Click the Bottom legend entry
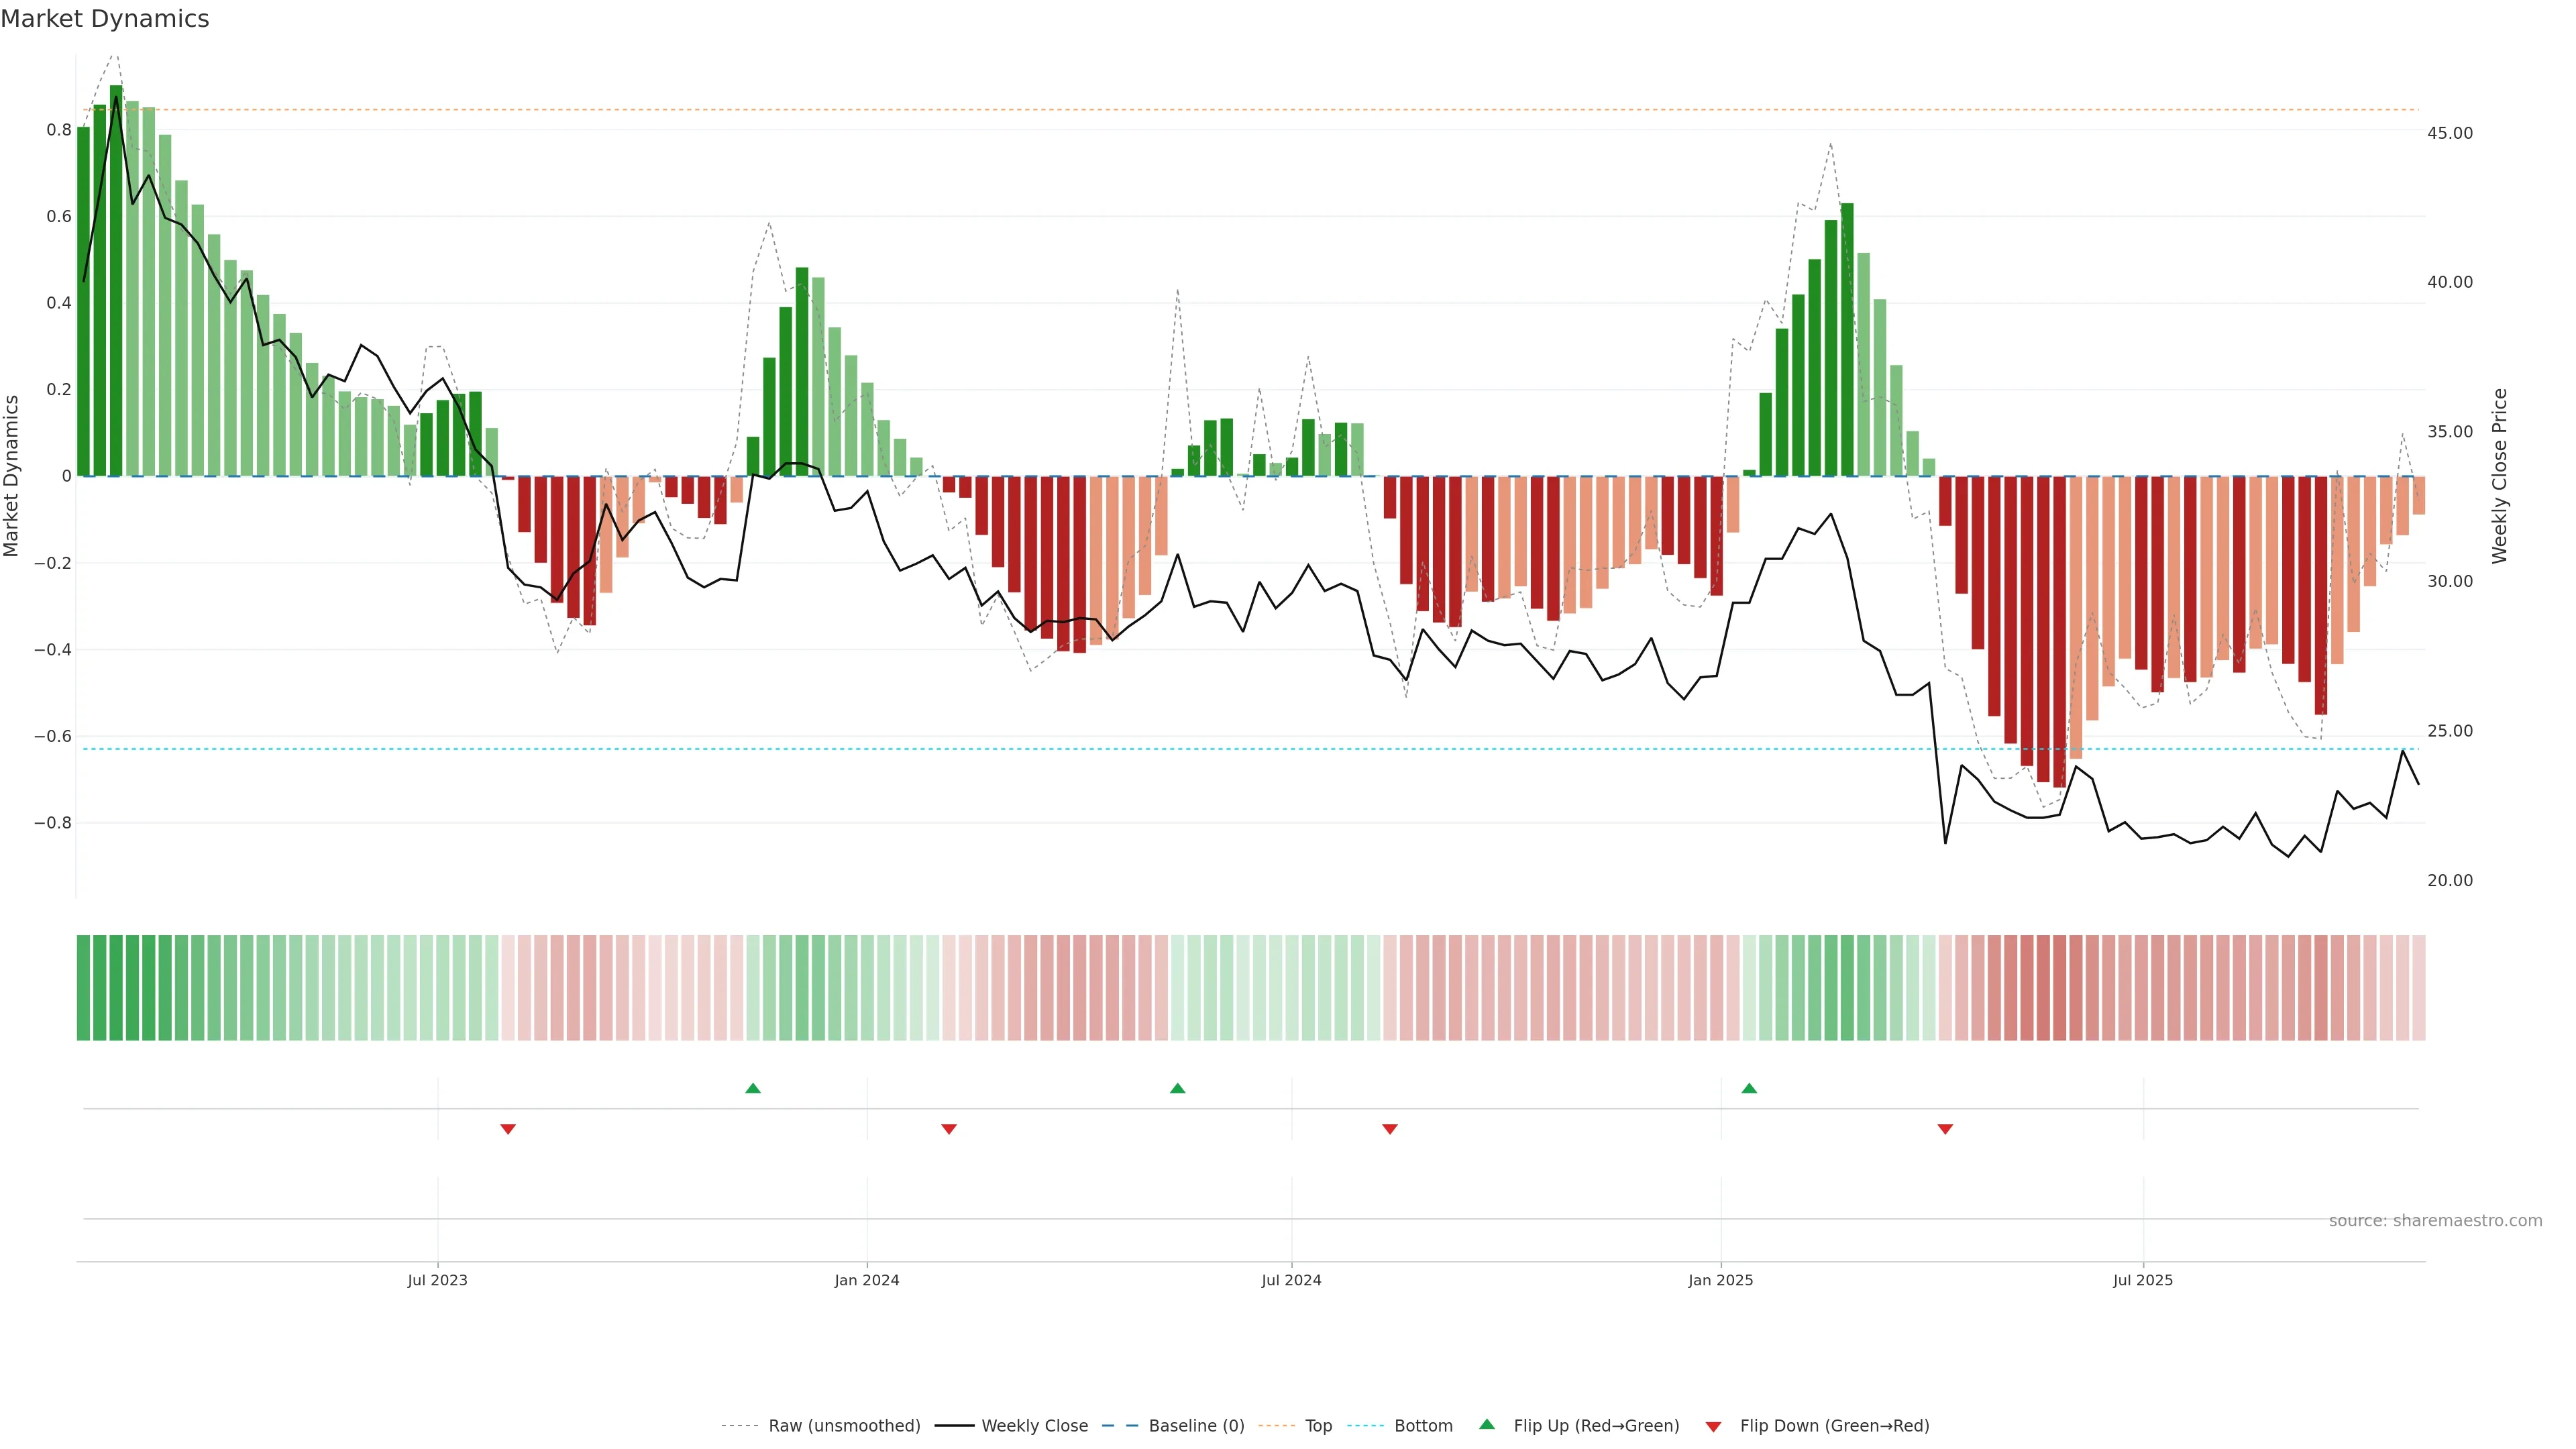2576x1449 pixels. [1423, 1426]
